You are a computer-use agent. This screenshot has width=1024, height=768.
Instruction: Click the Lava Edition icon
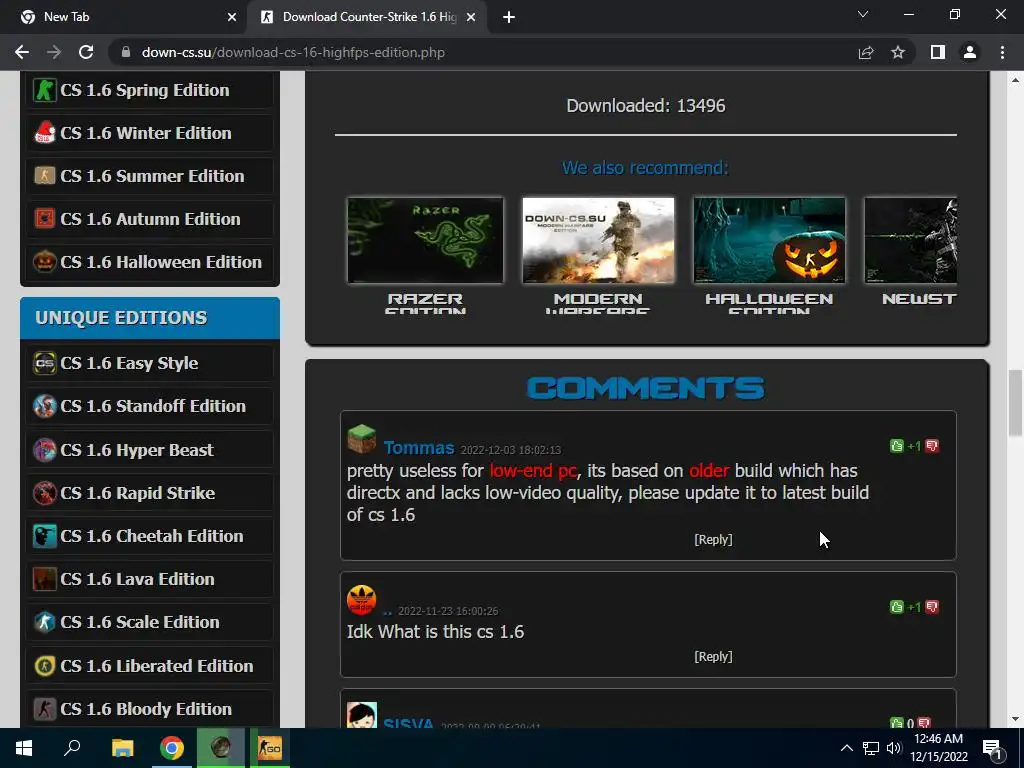[x=44, y=579]
